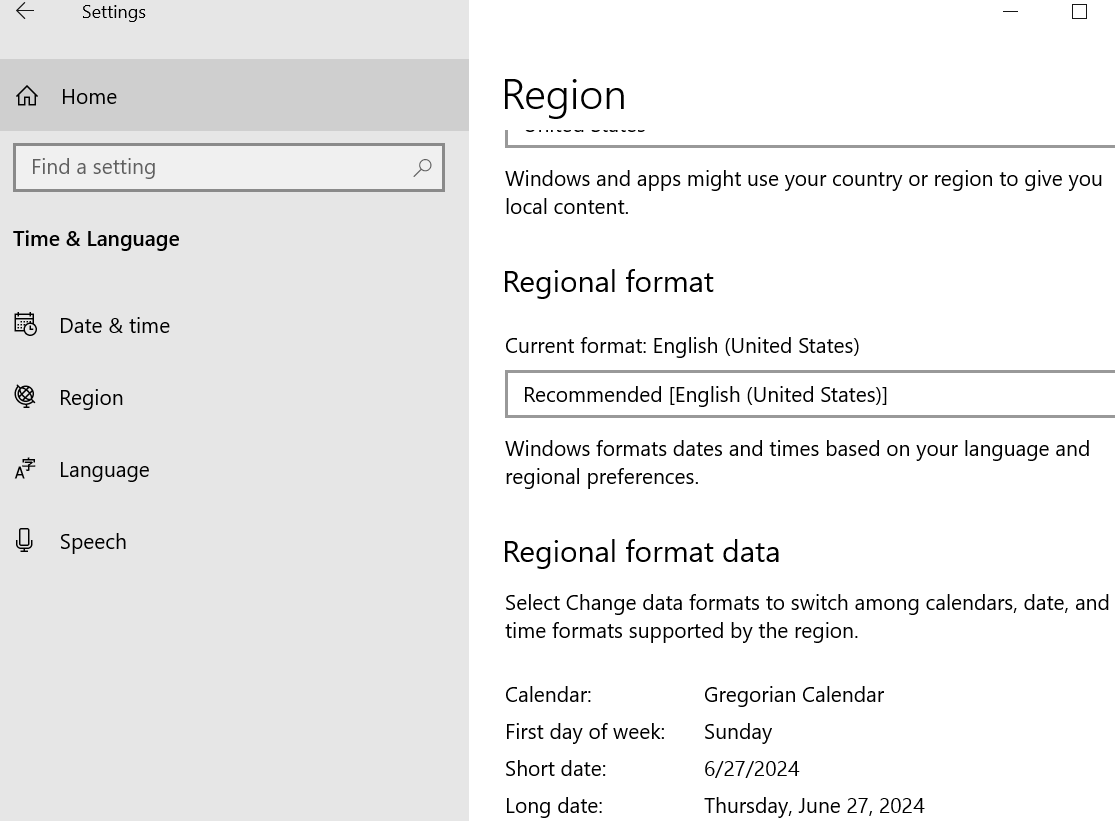
Task: Open Speech settings via the microphone icon
Action: [25, 541]
